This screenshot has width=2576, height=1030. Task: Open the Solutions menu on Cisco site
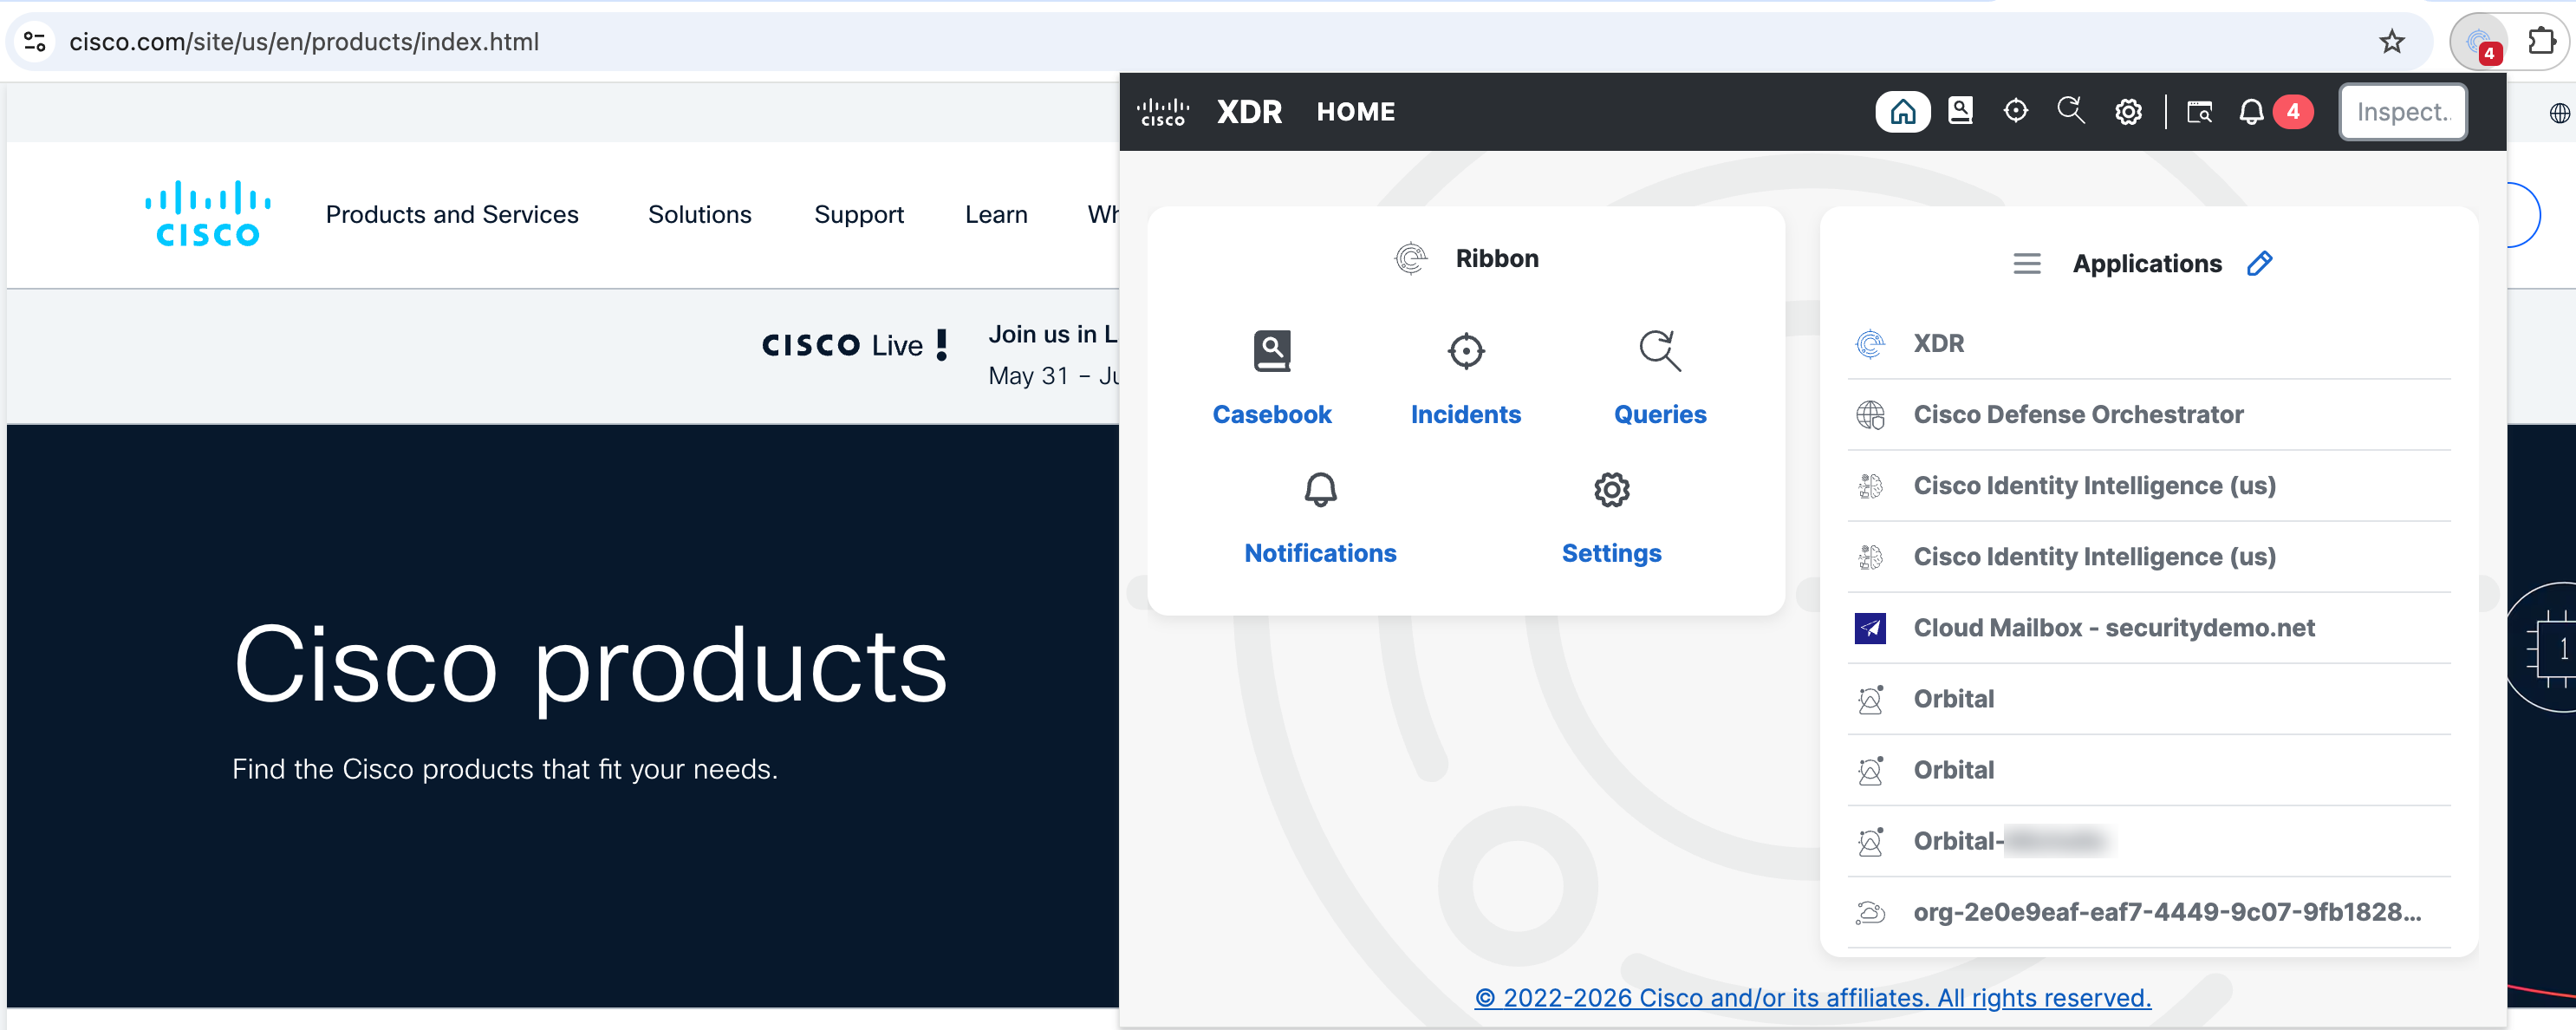pyautogui.click(x=699, y=214)
